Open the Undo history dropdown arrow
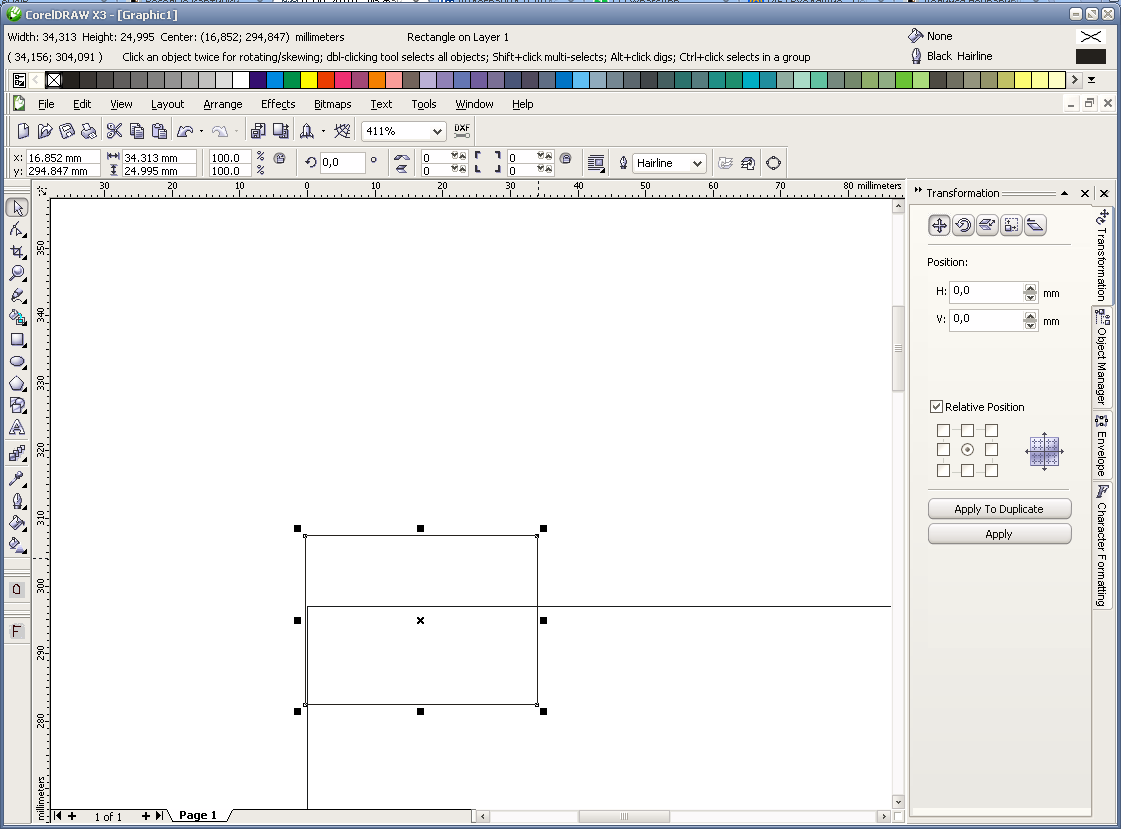 point(202,131)
